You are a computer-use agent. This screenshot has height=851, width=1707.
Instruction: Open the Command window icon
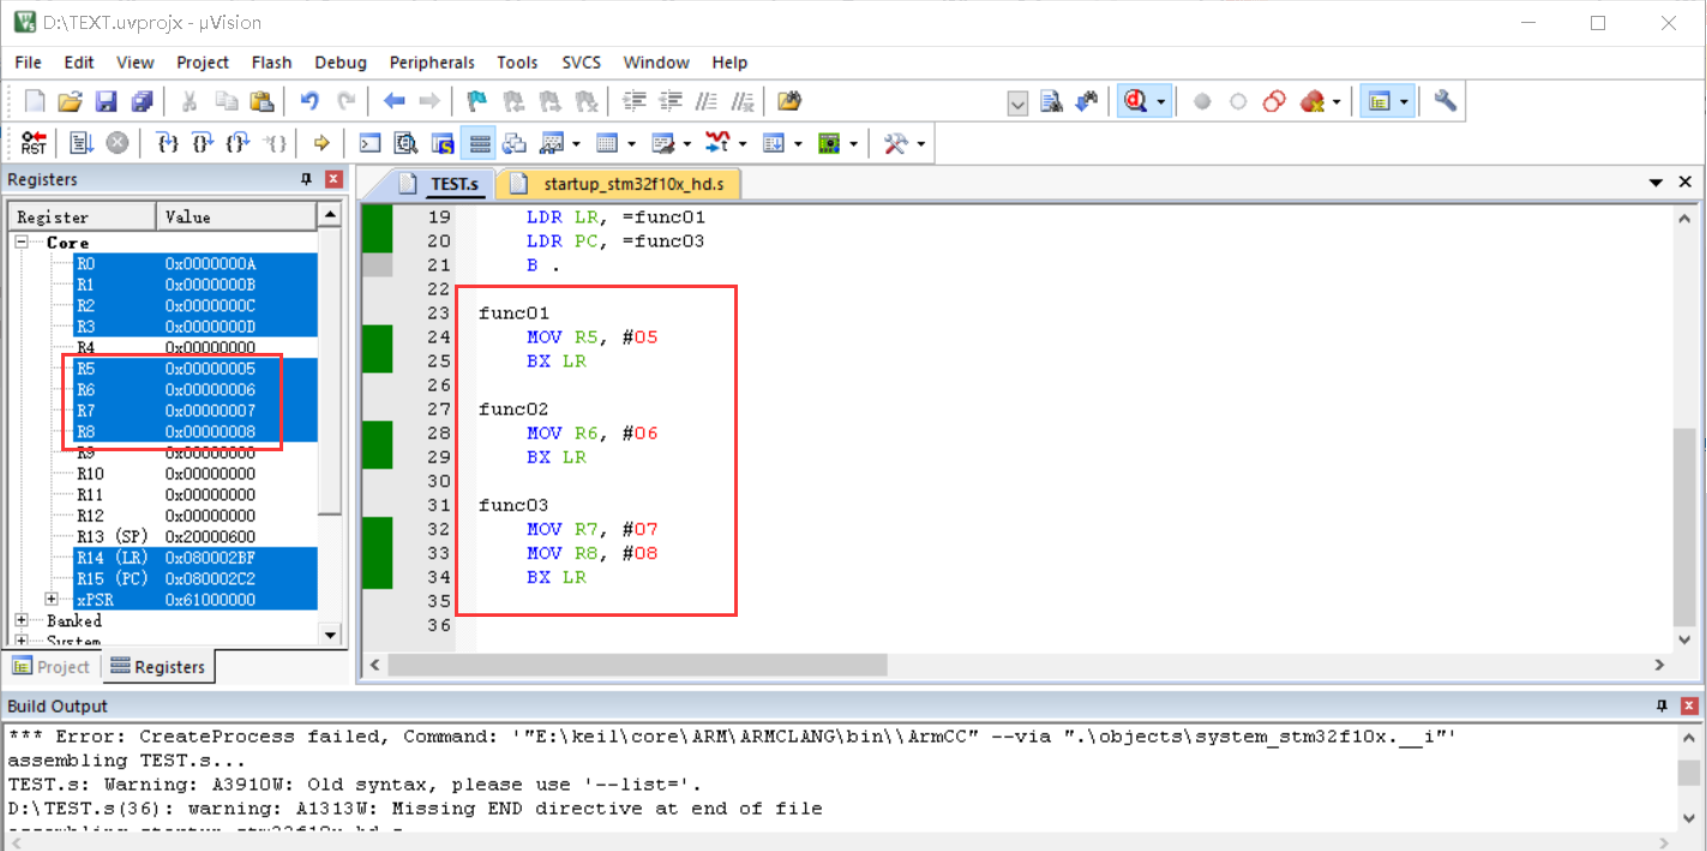pyautogui.click(x=370, y=143)
